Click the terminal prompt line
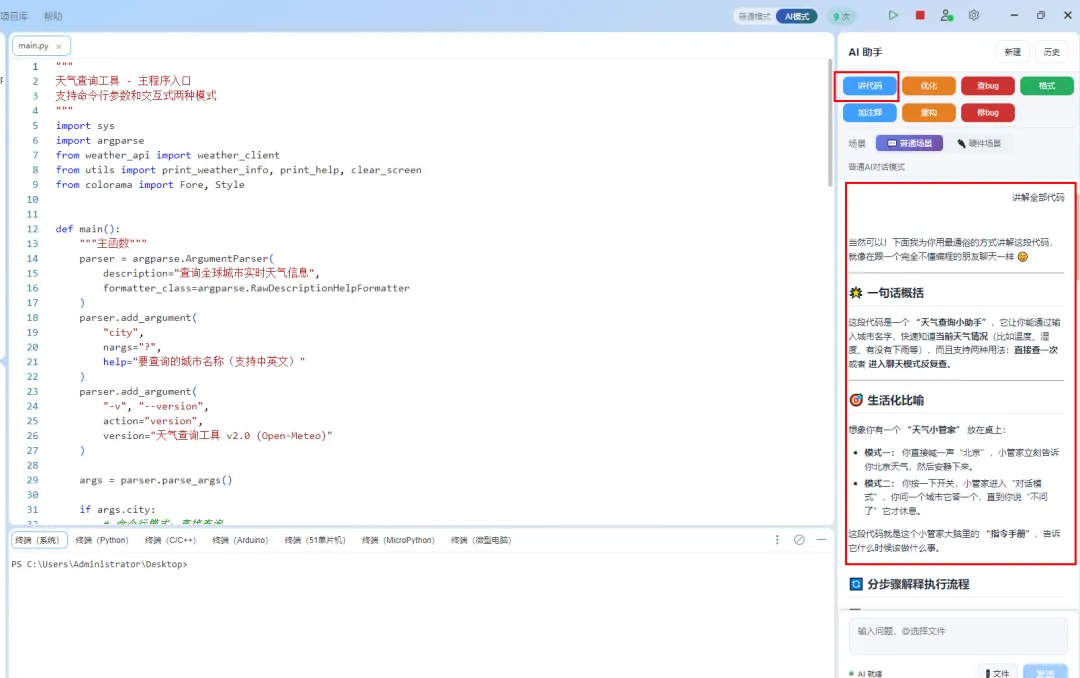This screenshot has width=1080, height=678. tap(99, 564)
